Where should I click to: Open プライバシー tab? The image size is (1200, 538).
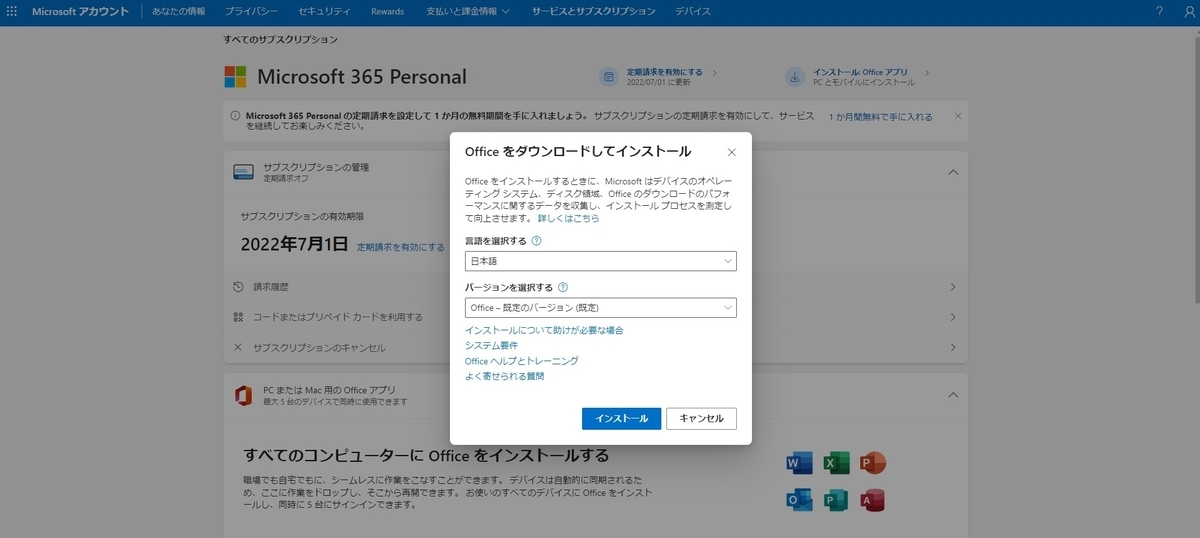point(252,11)
